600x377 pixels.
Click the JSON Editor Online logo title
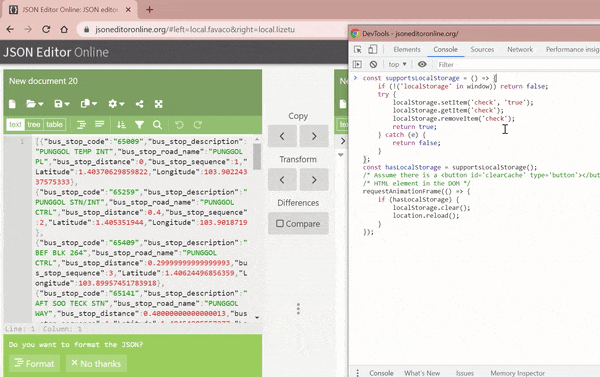click(x=56, y=52)
